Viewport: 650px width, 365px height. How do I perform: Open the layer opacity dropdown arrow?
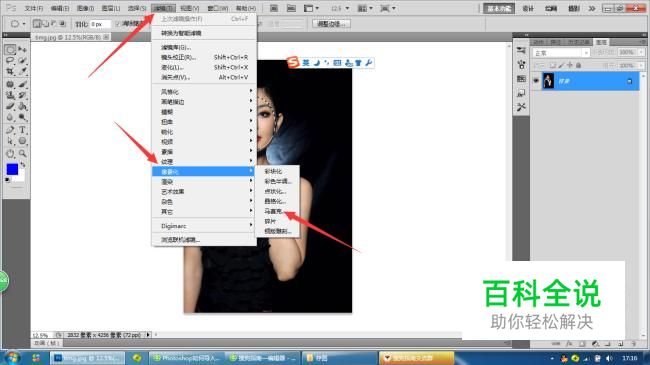[x=641, y=52]
